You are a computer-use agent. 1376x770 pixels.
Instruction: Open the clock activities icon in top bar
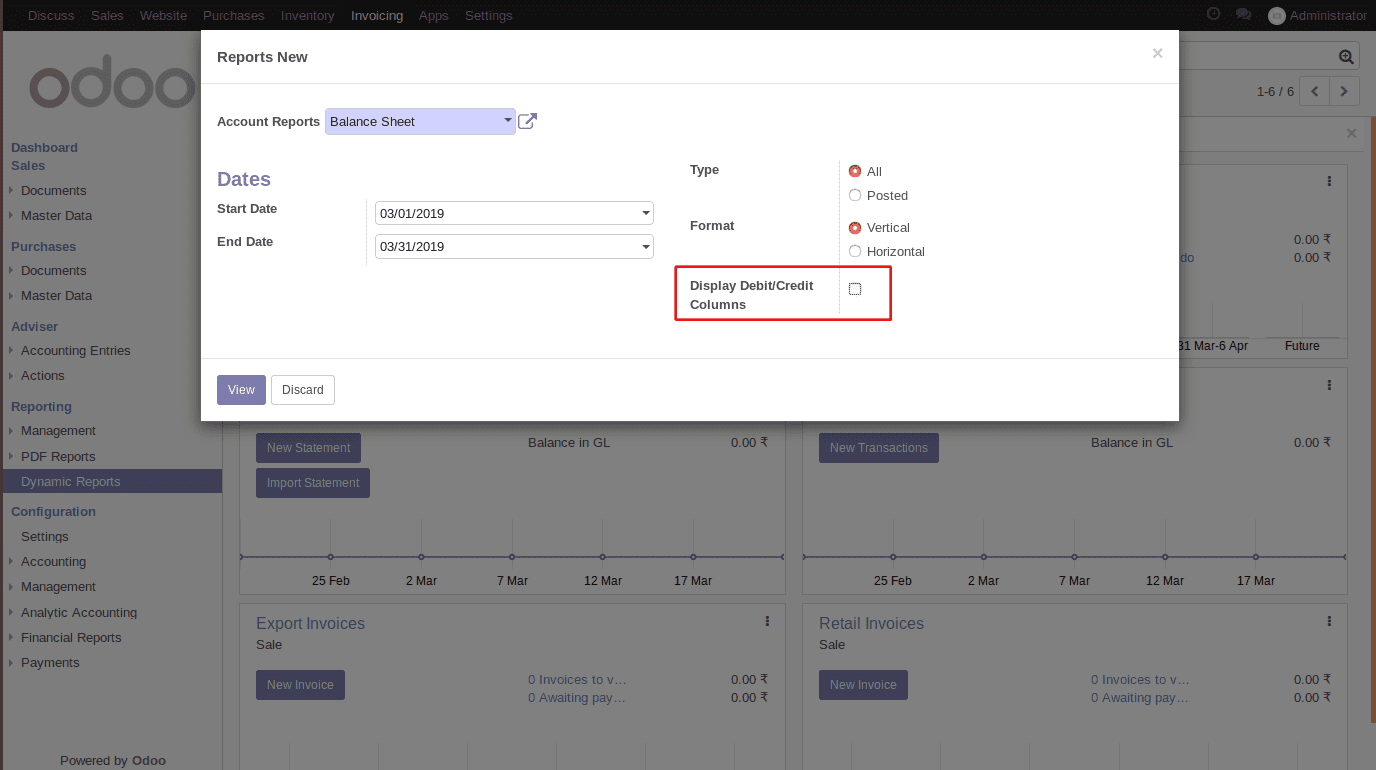coord(1214,15)
